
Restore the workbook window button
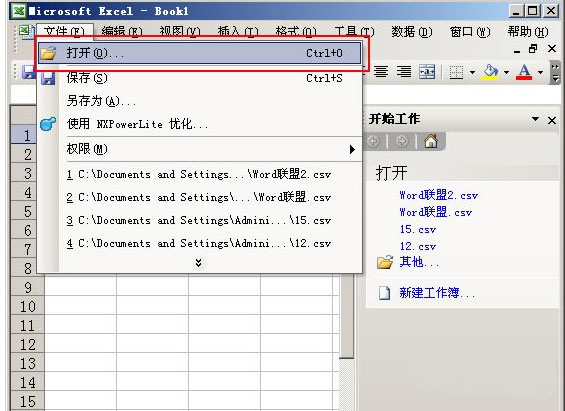[x=533, y=48]
